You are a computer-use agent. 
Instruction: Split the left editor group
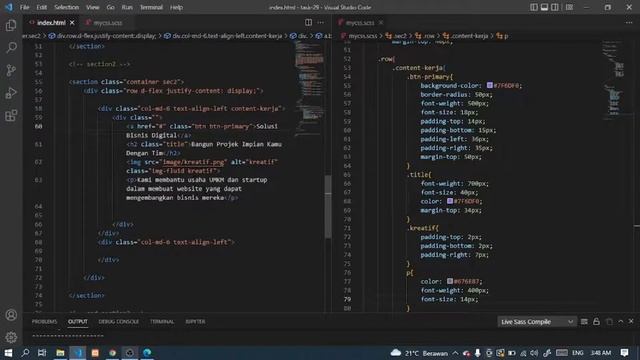click(309, 22)
